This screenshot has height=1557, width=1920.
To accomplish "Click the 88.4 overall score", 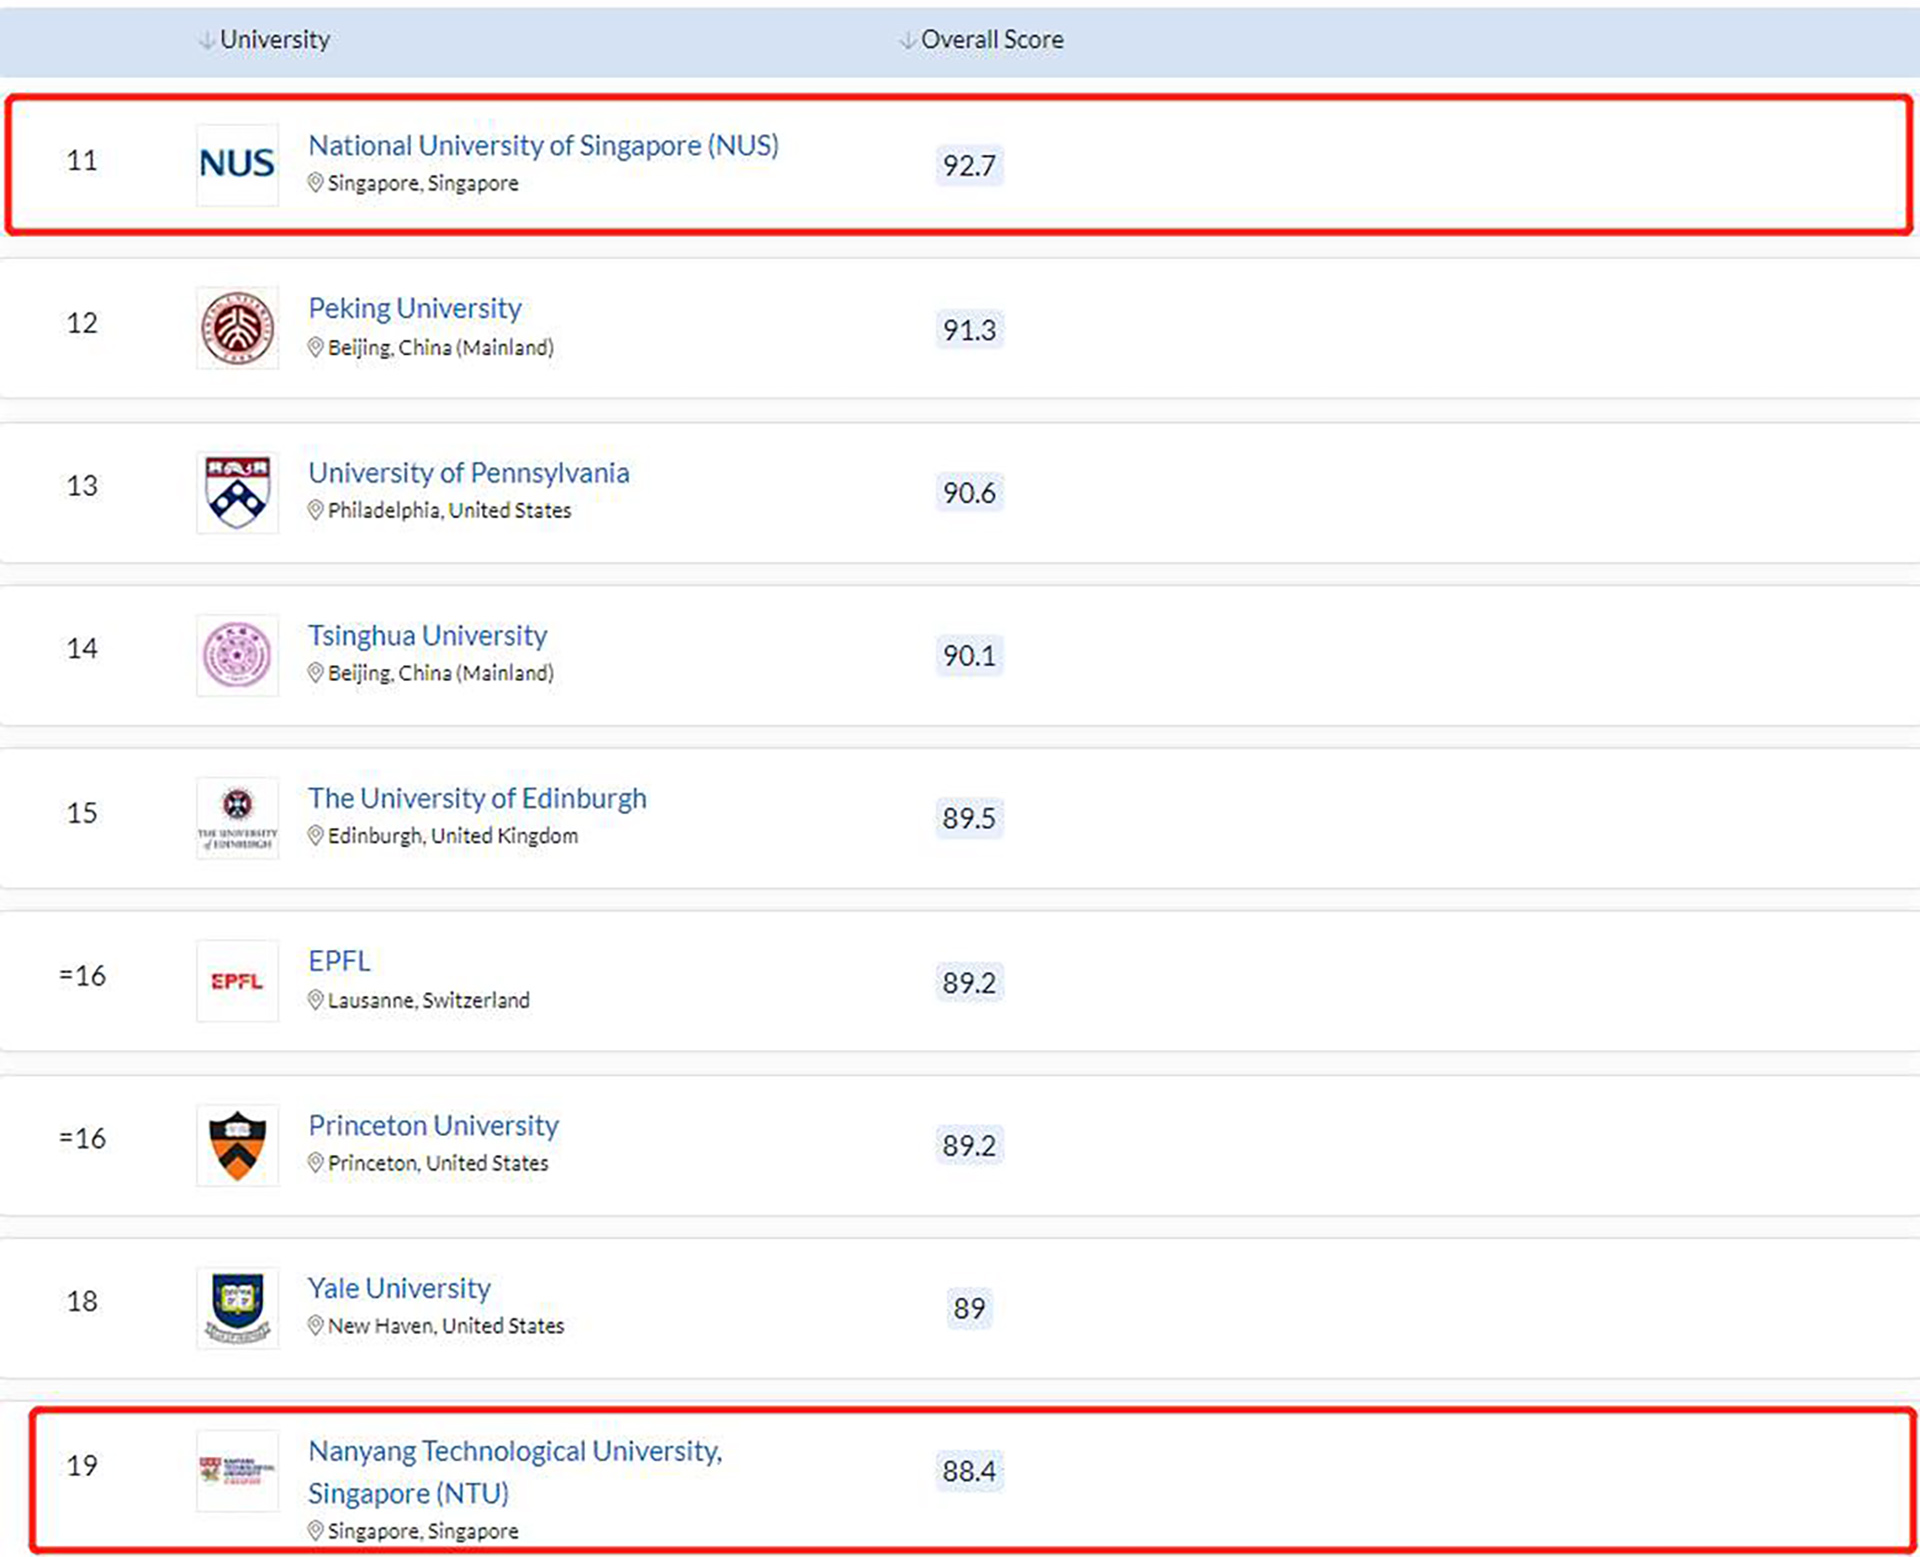I will tap(969, 1472).
